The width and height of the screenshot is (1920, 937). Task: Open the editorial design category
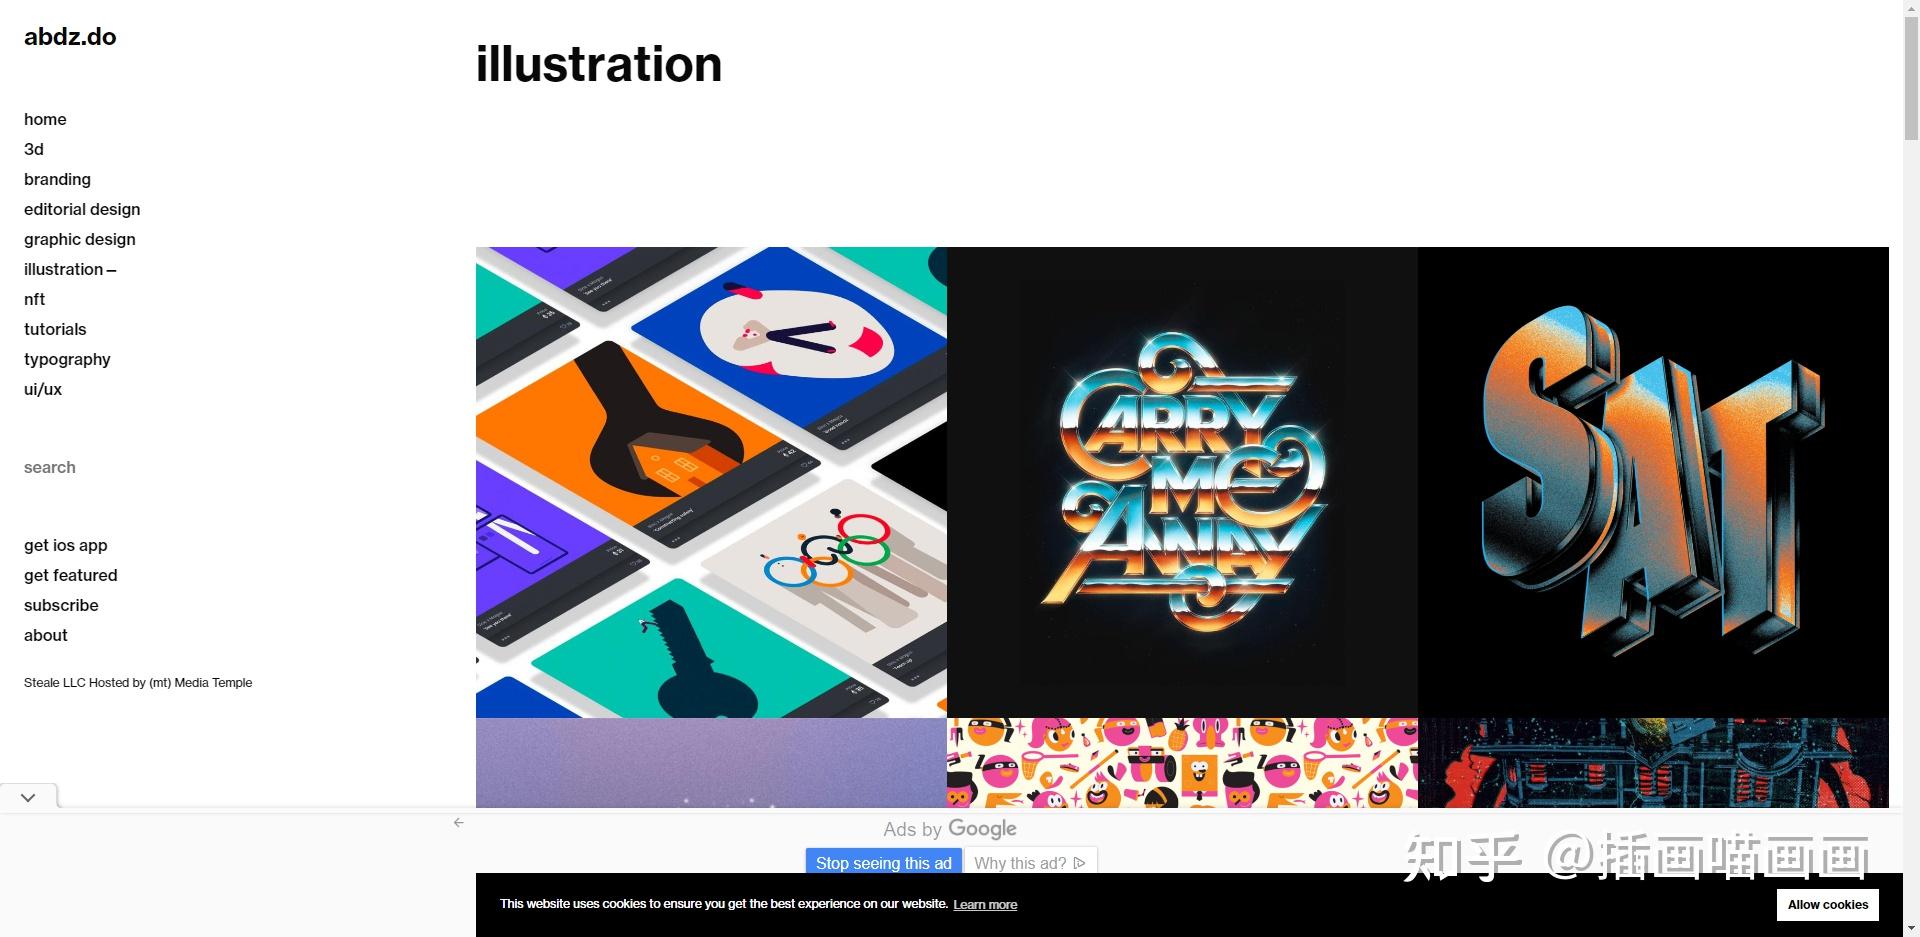click(82, 209)
